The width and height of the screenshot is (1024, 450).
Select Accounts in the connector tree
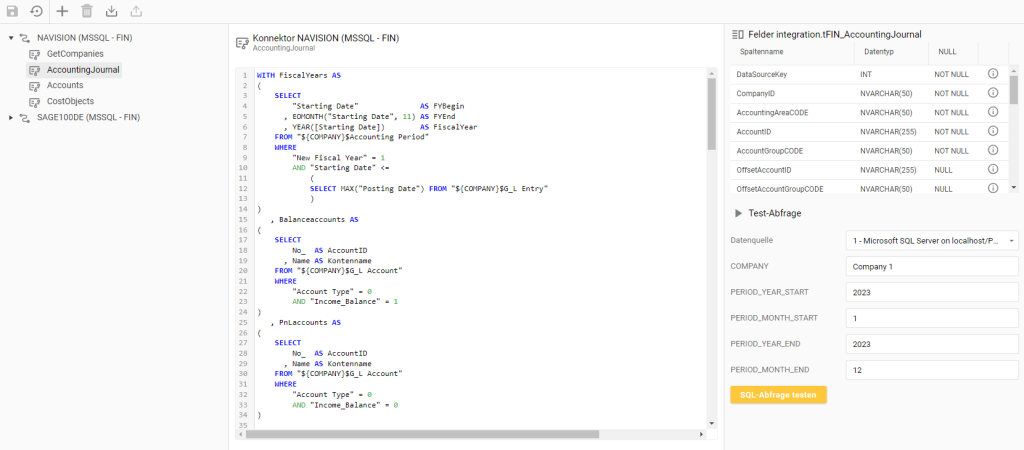65,86
